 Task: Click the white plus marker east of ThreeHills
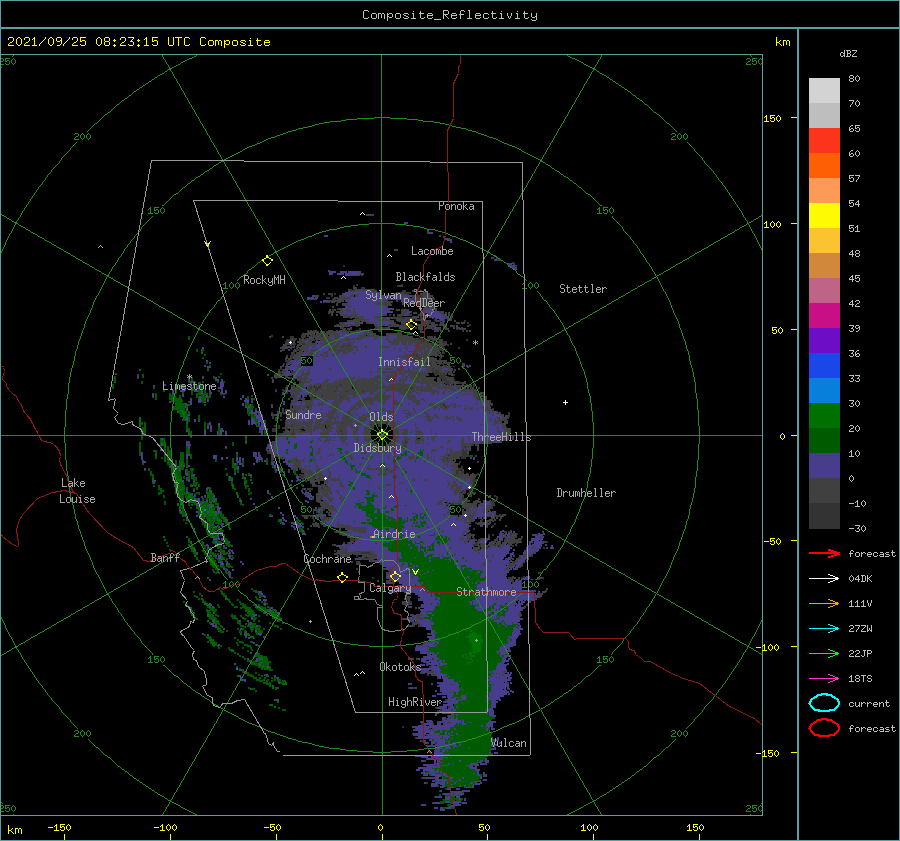(x=565, y=402)
